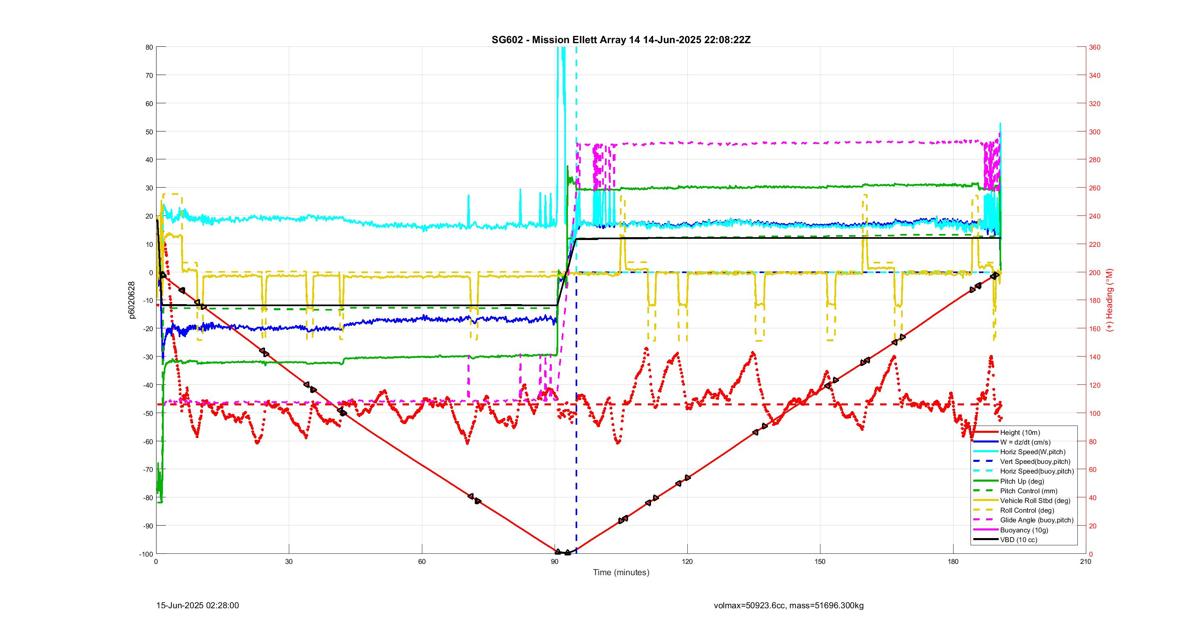1200x622 pixels.
Task: Click the right heading axis tick '120'
Action: [x=1095, y=385]
